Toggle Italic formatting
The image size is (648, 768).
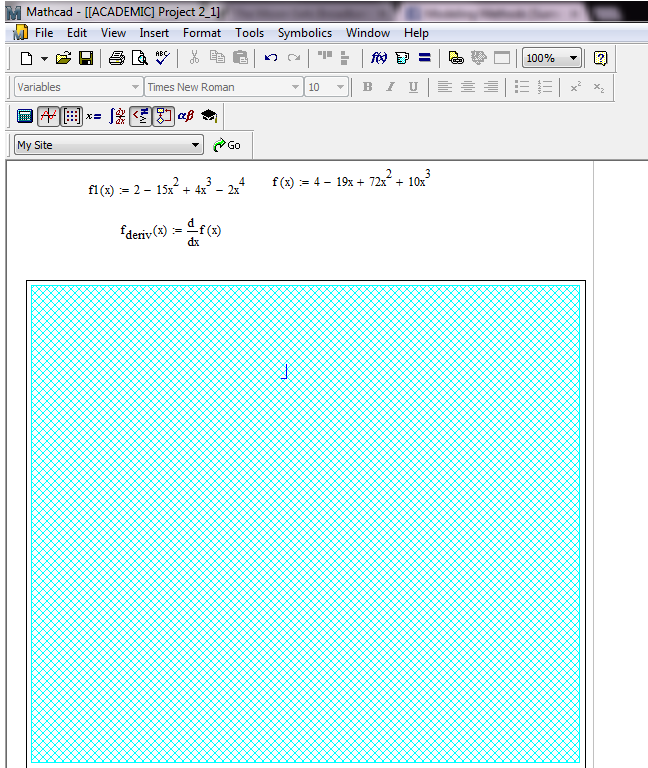click(x=390, y=87)
